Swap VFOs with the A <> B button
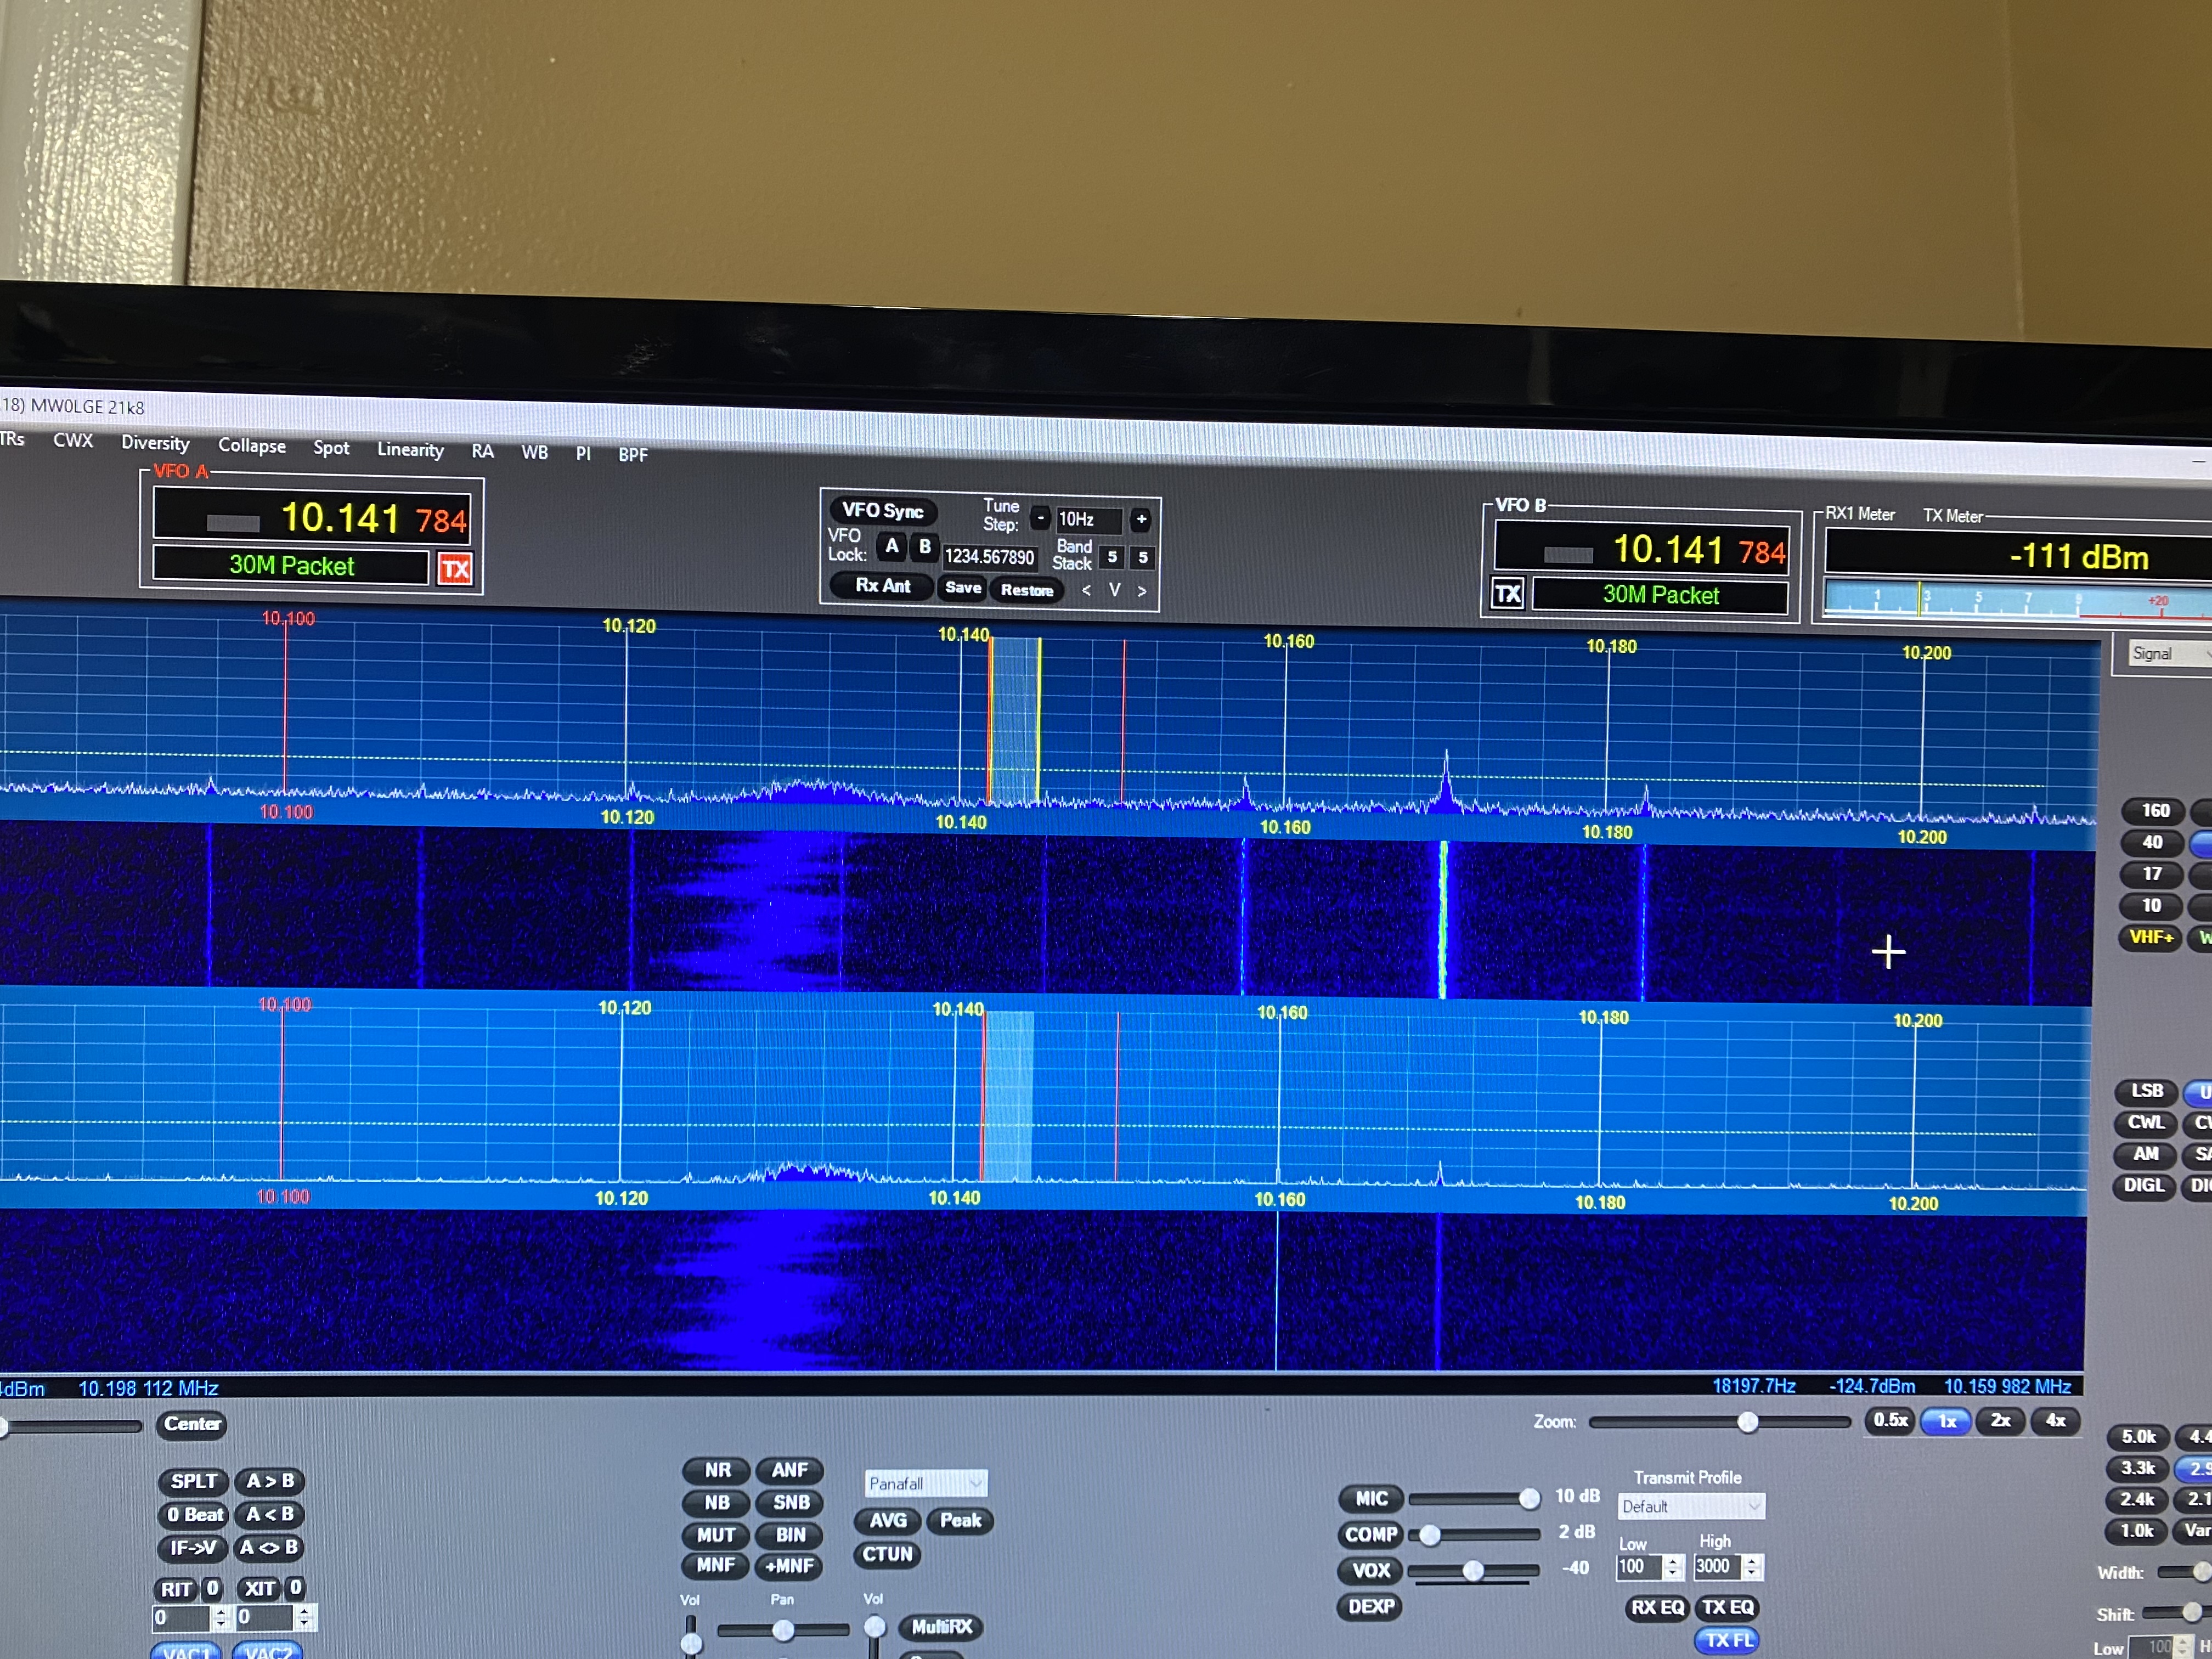The width and height of the screenshot is (2212, 1659). pos(269,1547)
